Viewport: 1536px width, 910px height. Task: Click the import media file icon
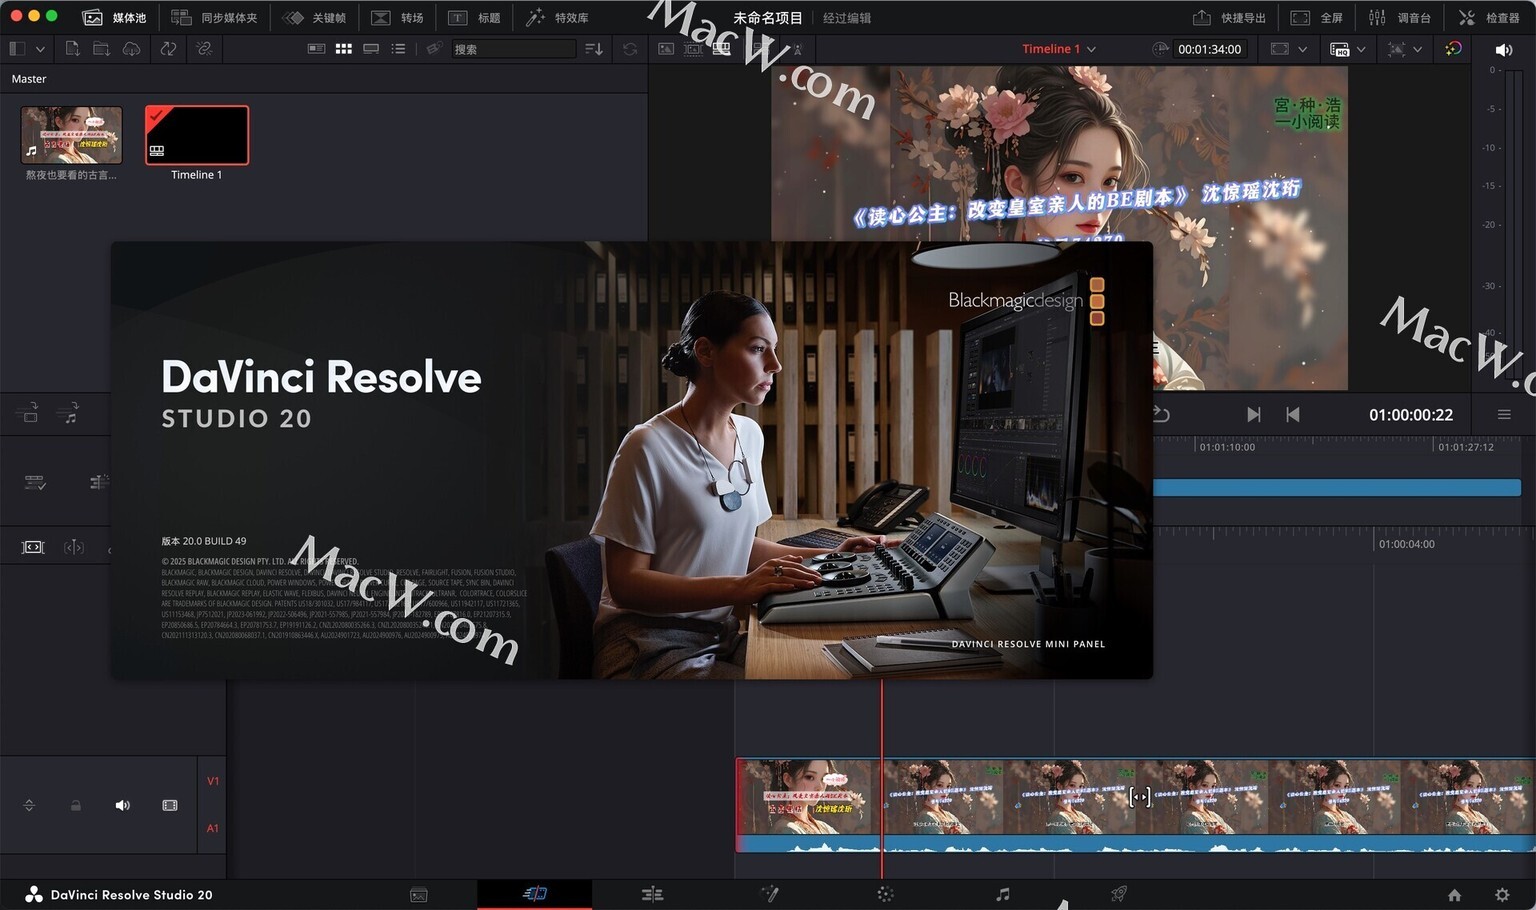(72, 48)
